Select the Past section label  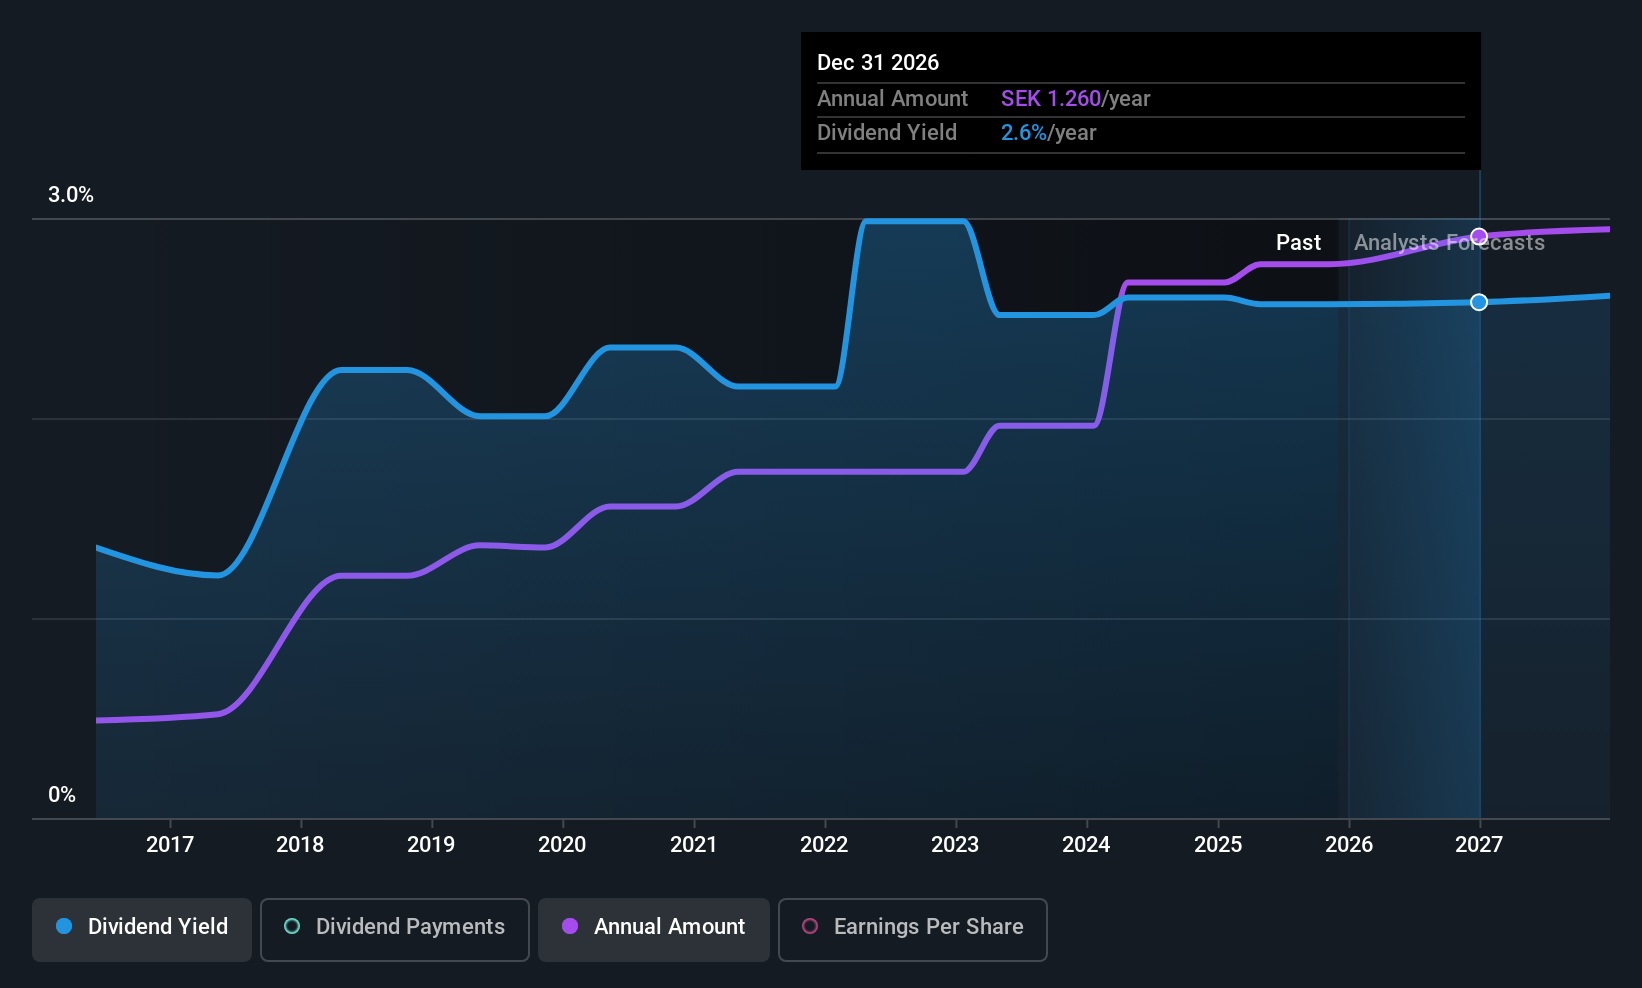[x=1298, y=243]
